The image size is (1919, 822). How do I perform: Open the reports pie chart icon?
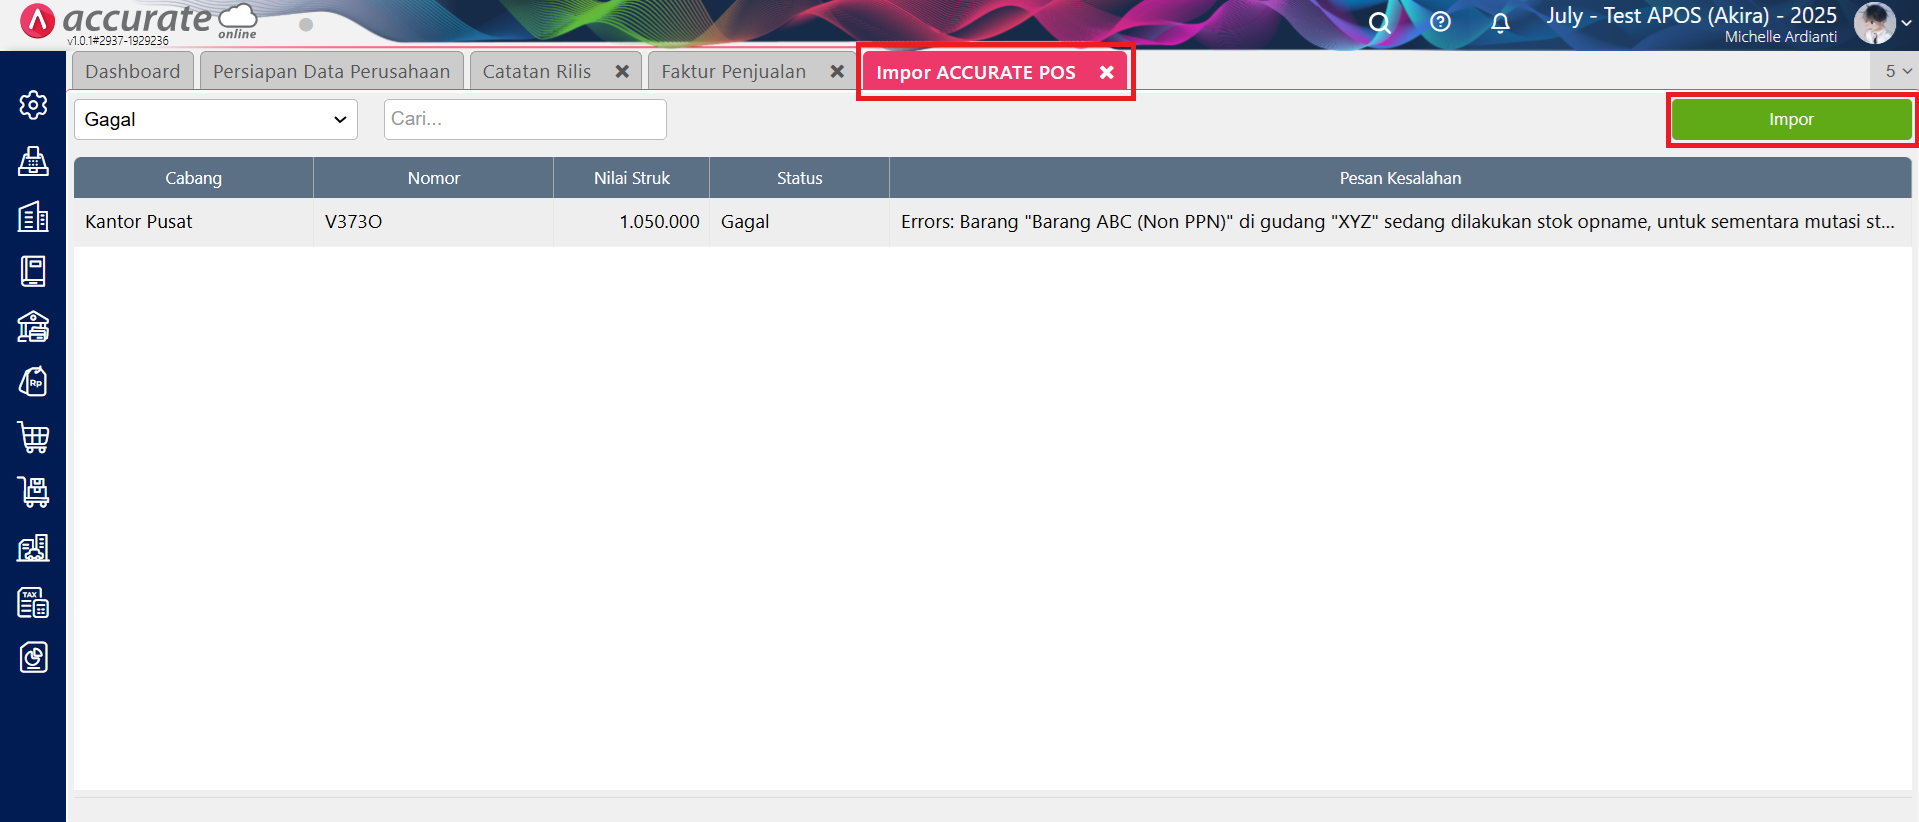click(x=33, y=657)
